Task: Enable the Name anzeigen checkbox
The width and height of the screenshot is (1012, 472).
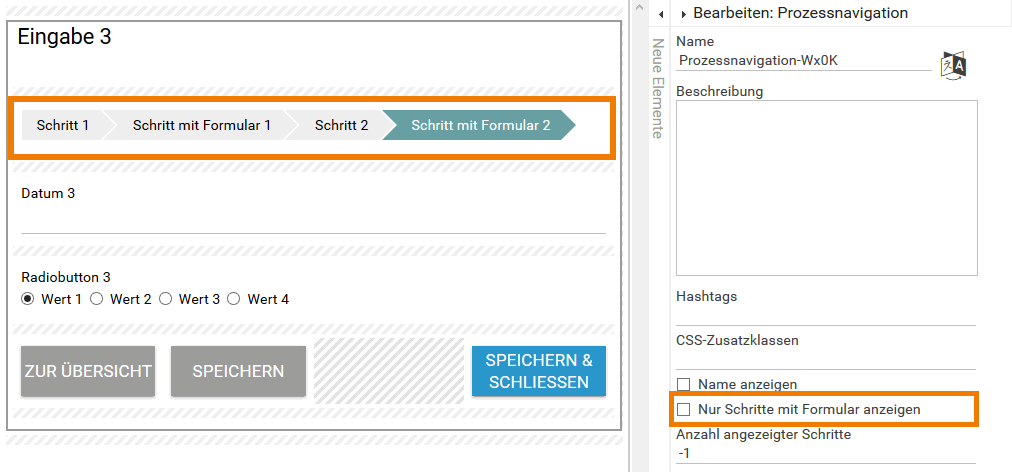Action: click(684, 384)
